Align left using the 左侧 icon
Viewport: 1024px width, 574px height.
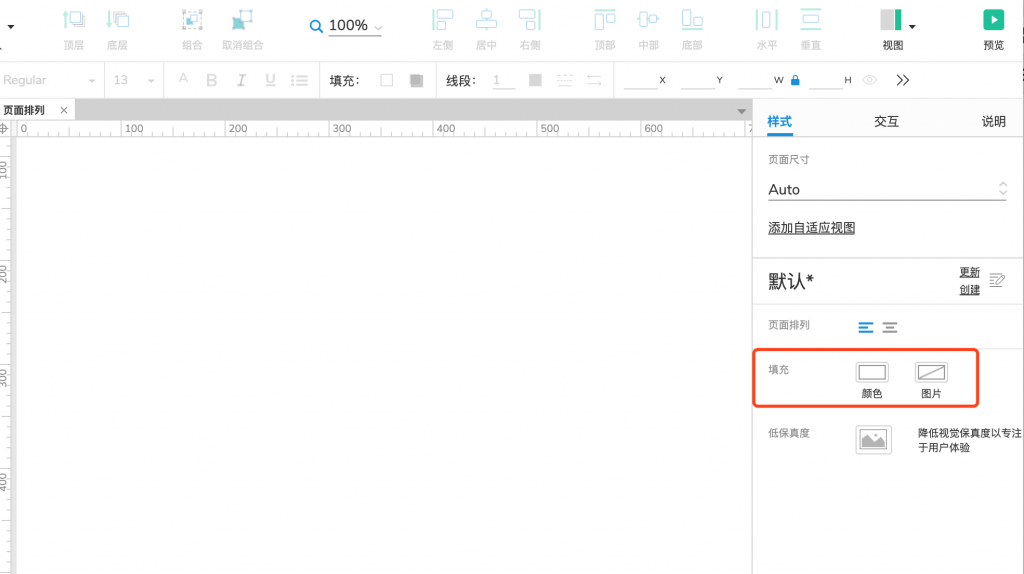[442, 20]
